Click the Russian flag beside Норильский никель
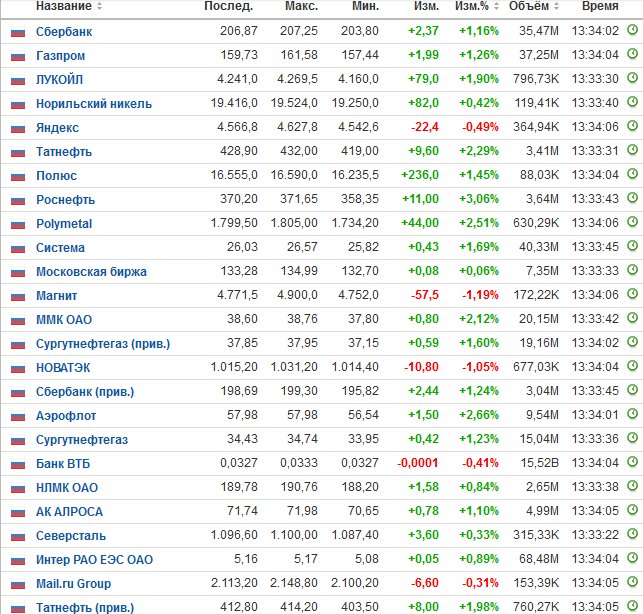Image resolution: width=643 pixels, height=614 pixels. (18, 105)
